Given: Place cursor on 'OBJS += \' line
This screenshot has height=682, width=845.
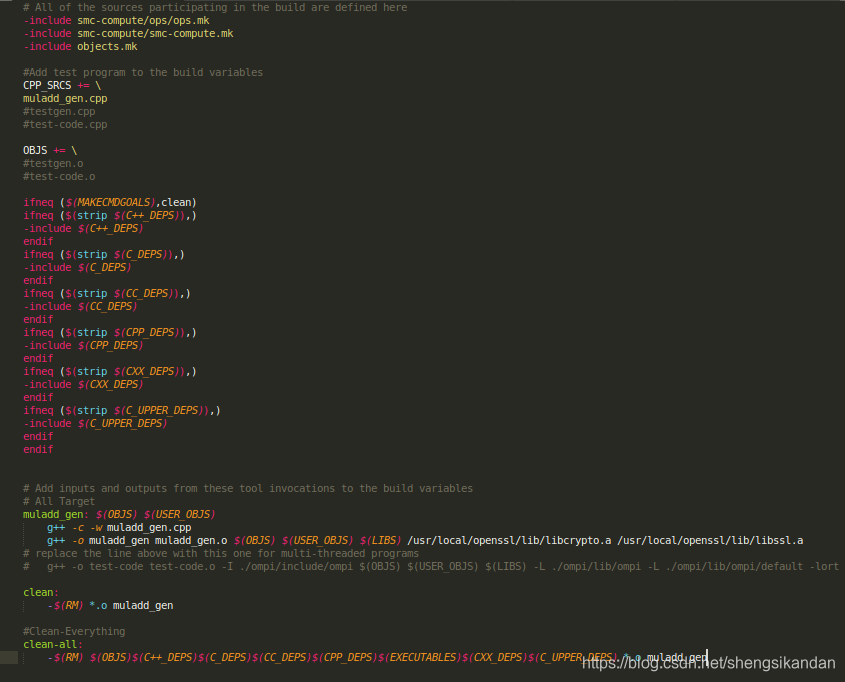Looking at the screenshot, I should point(50,150).
